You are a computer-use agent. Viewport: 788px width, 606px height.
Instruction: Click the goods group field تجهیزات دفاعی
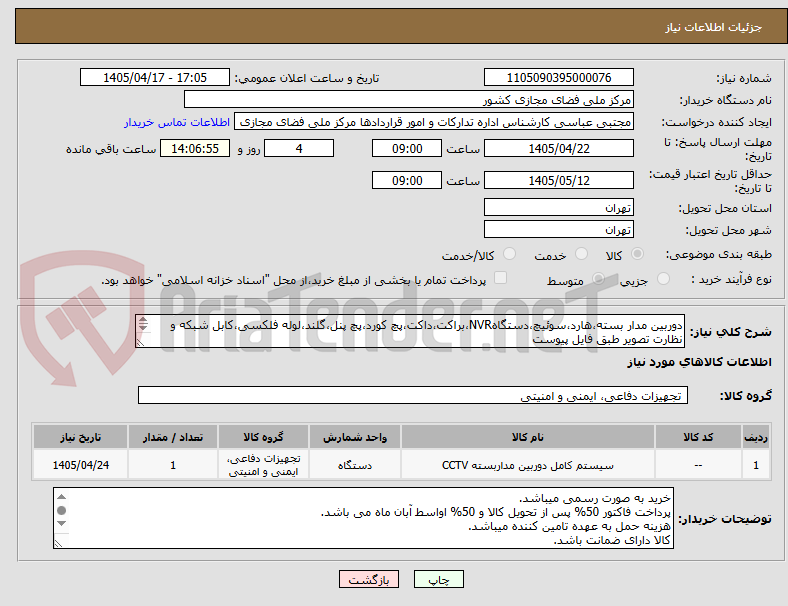click(413, 395)
